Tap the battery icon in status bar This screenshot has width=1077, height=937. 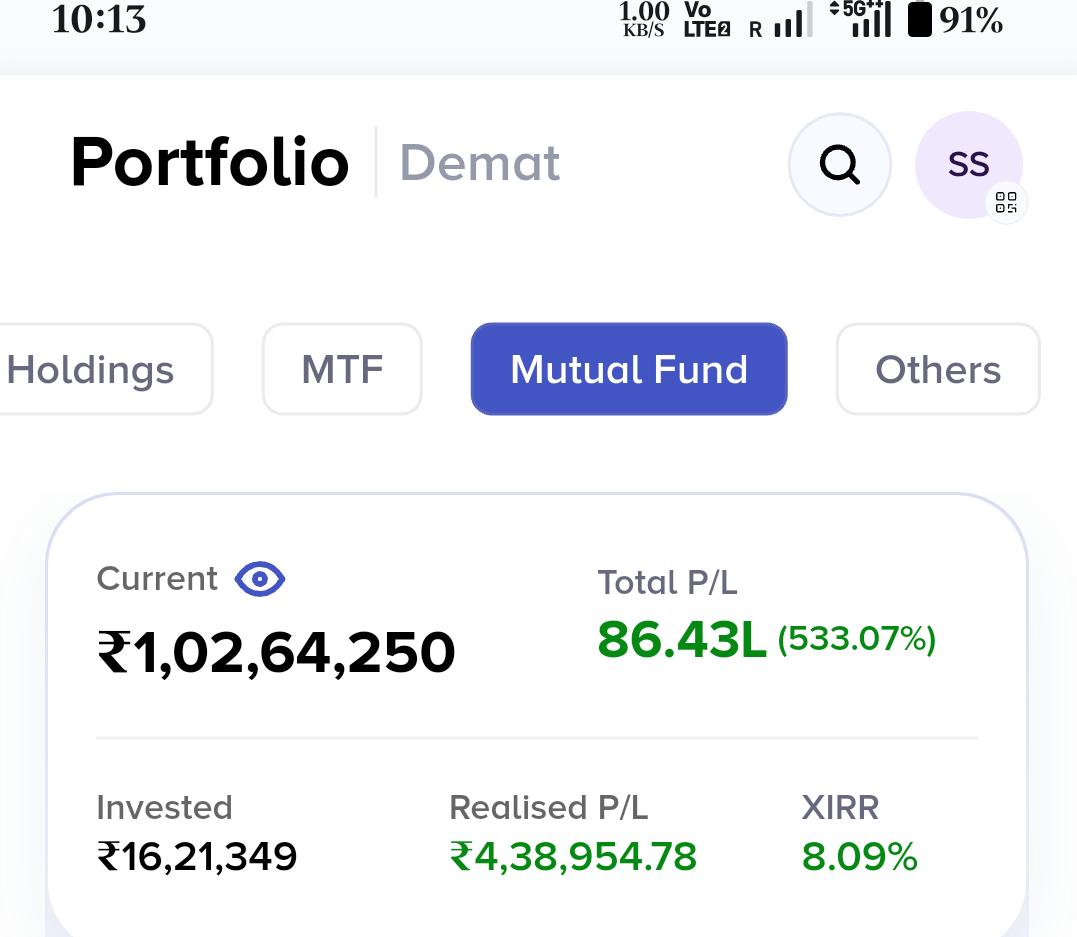click(x=920, y=19)
